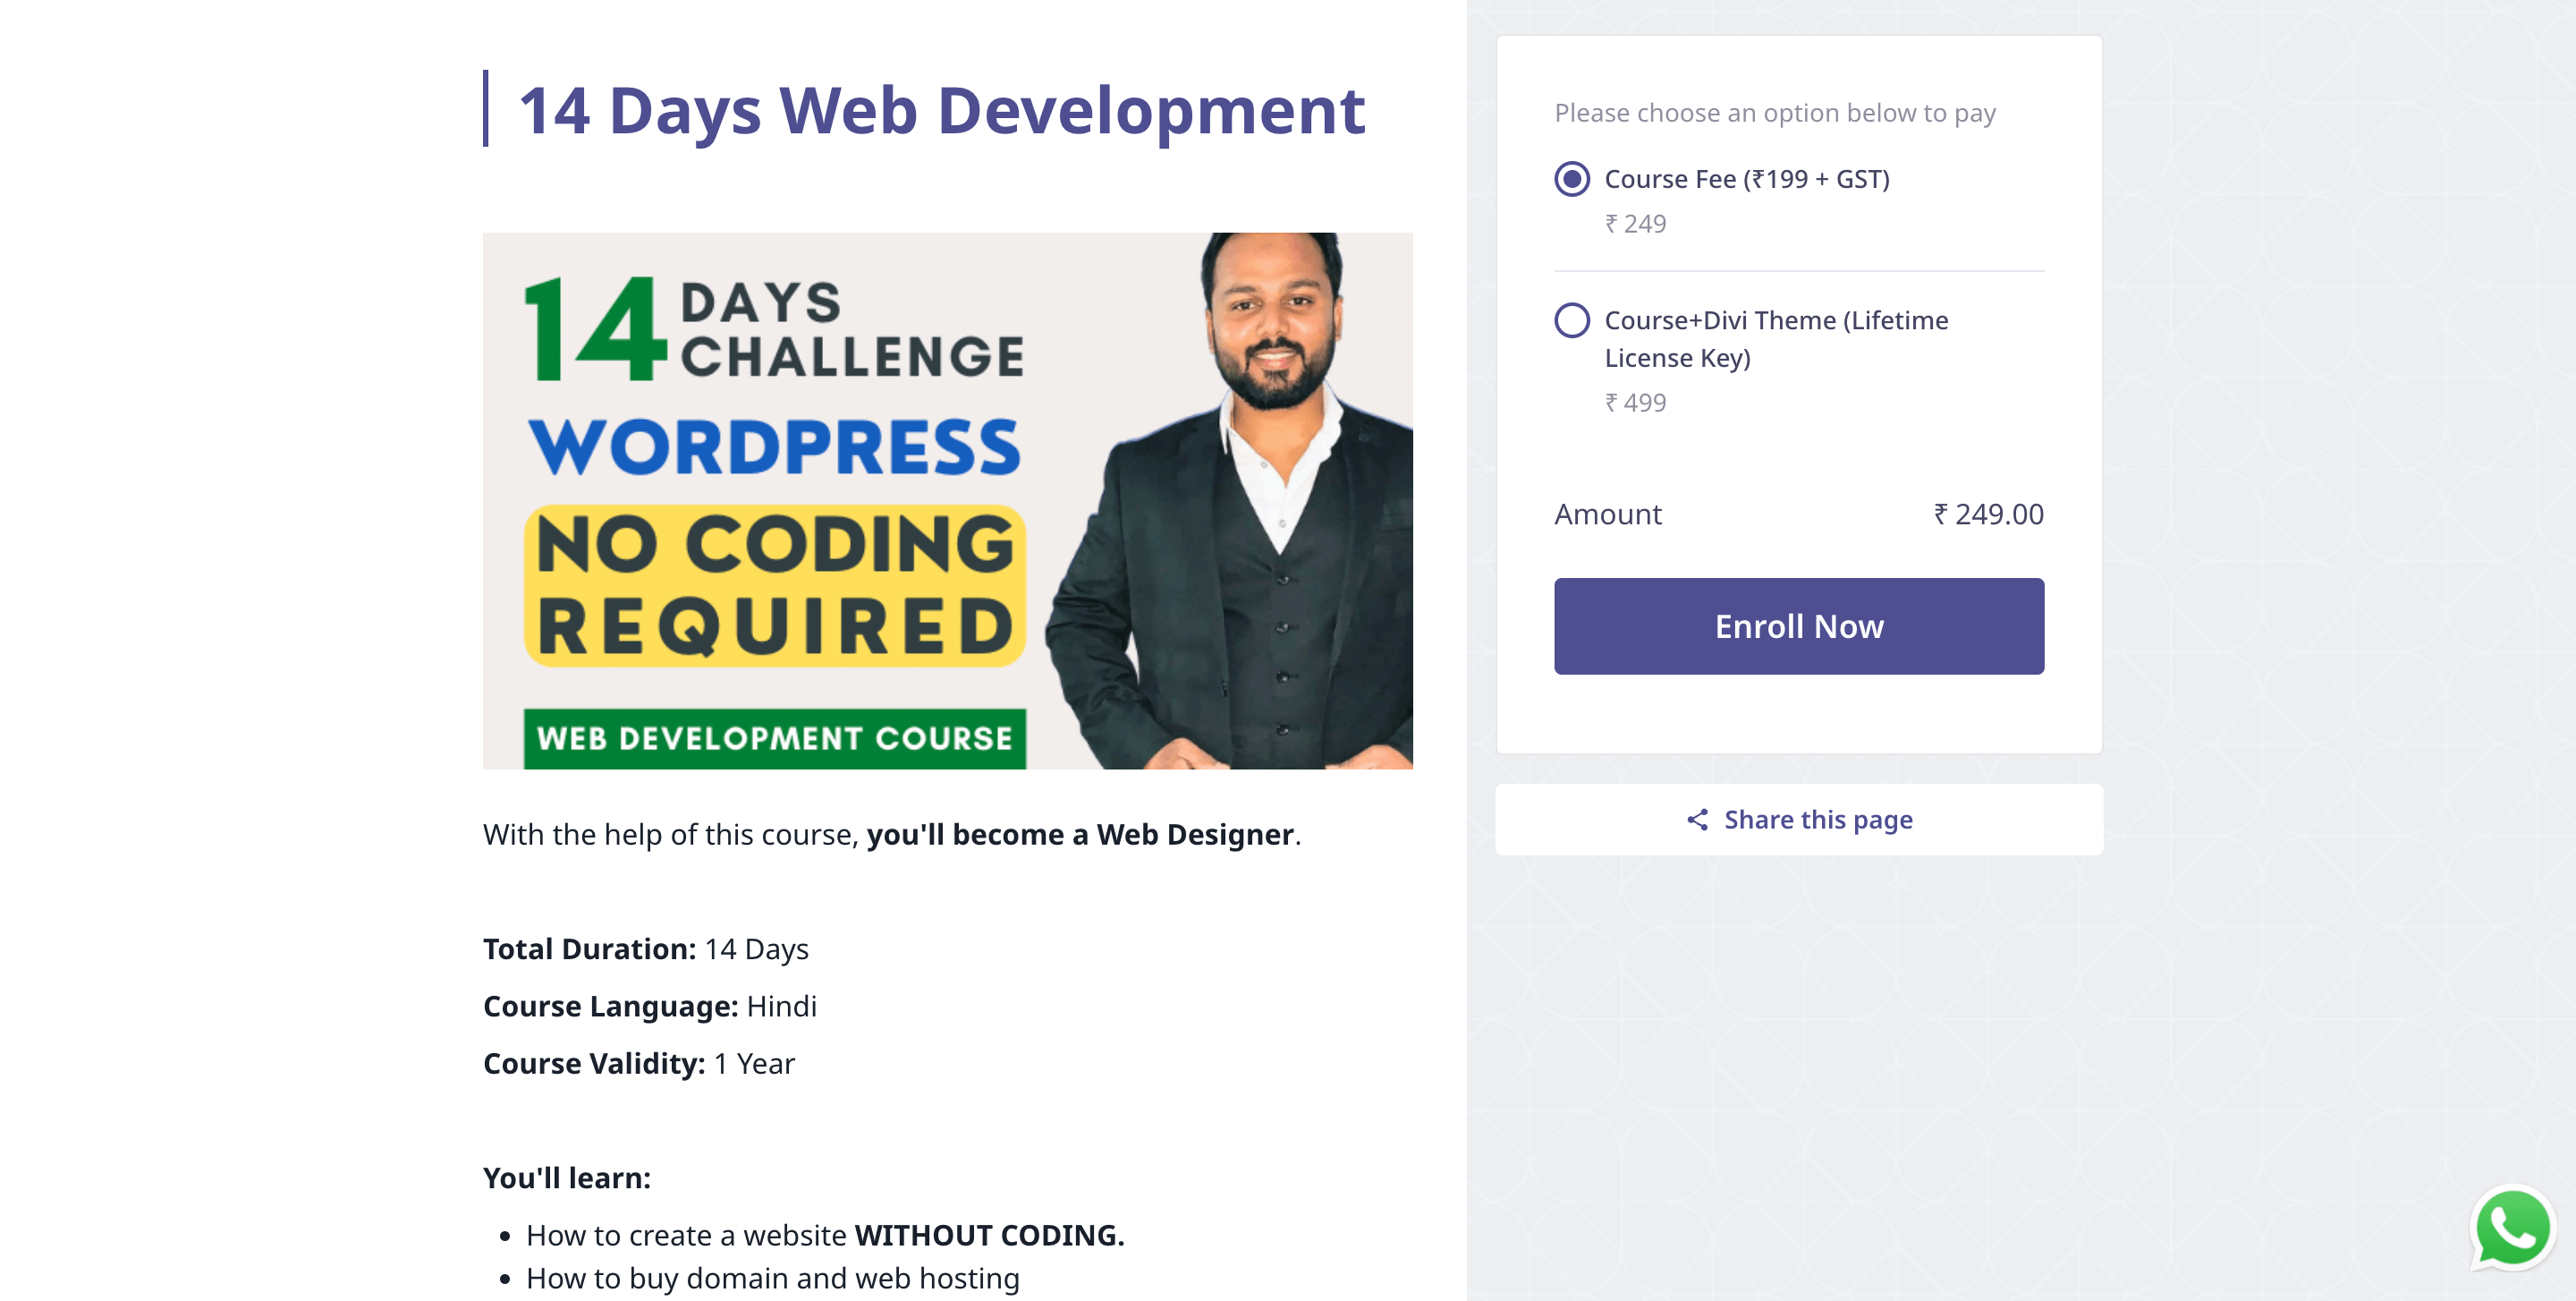Click the Course Language: Hindi line
Viewport: 2576px width, 1301px height.
(x=649, y=1006)
